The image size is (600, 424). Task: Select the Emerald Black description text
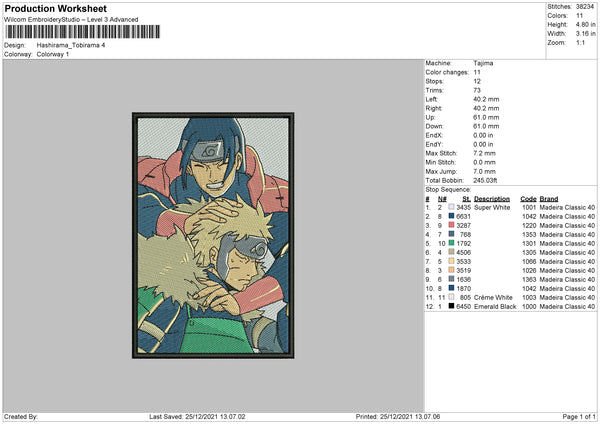pyautogui.click(x=495, y=307)
